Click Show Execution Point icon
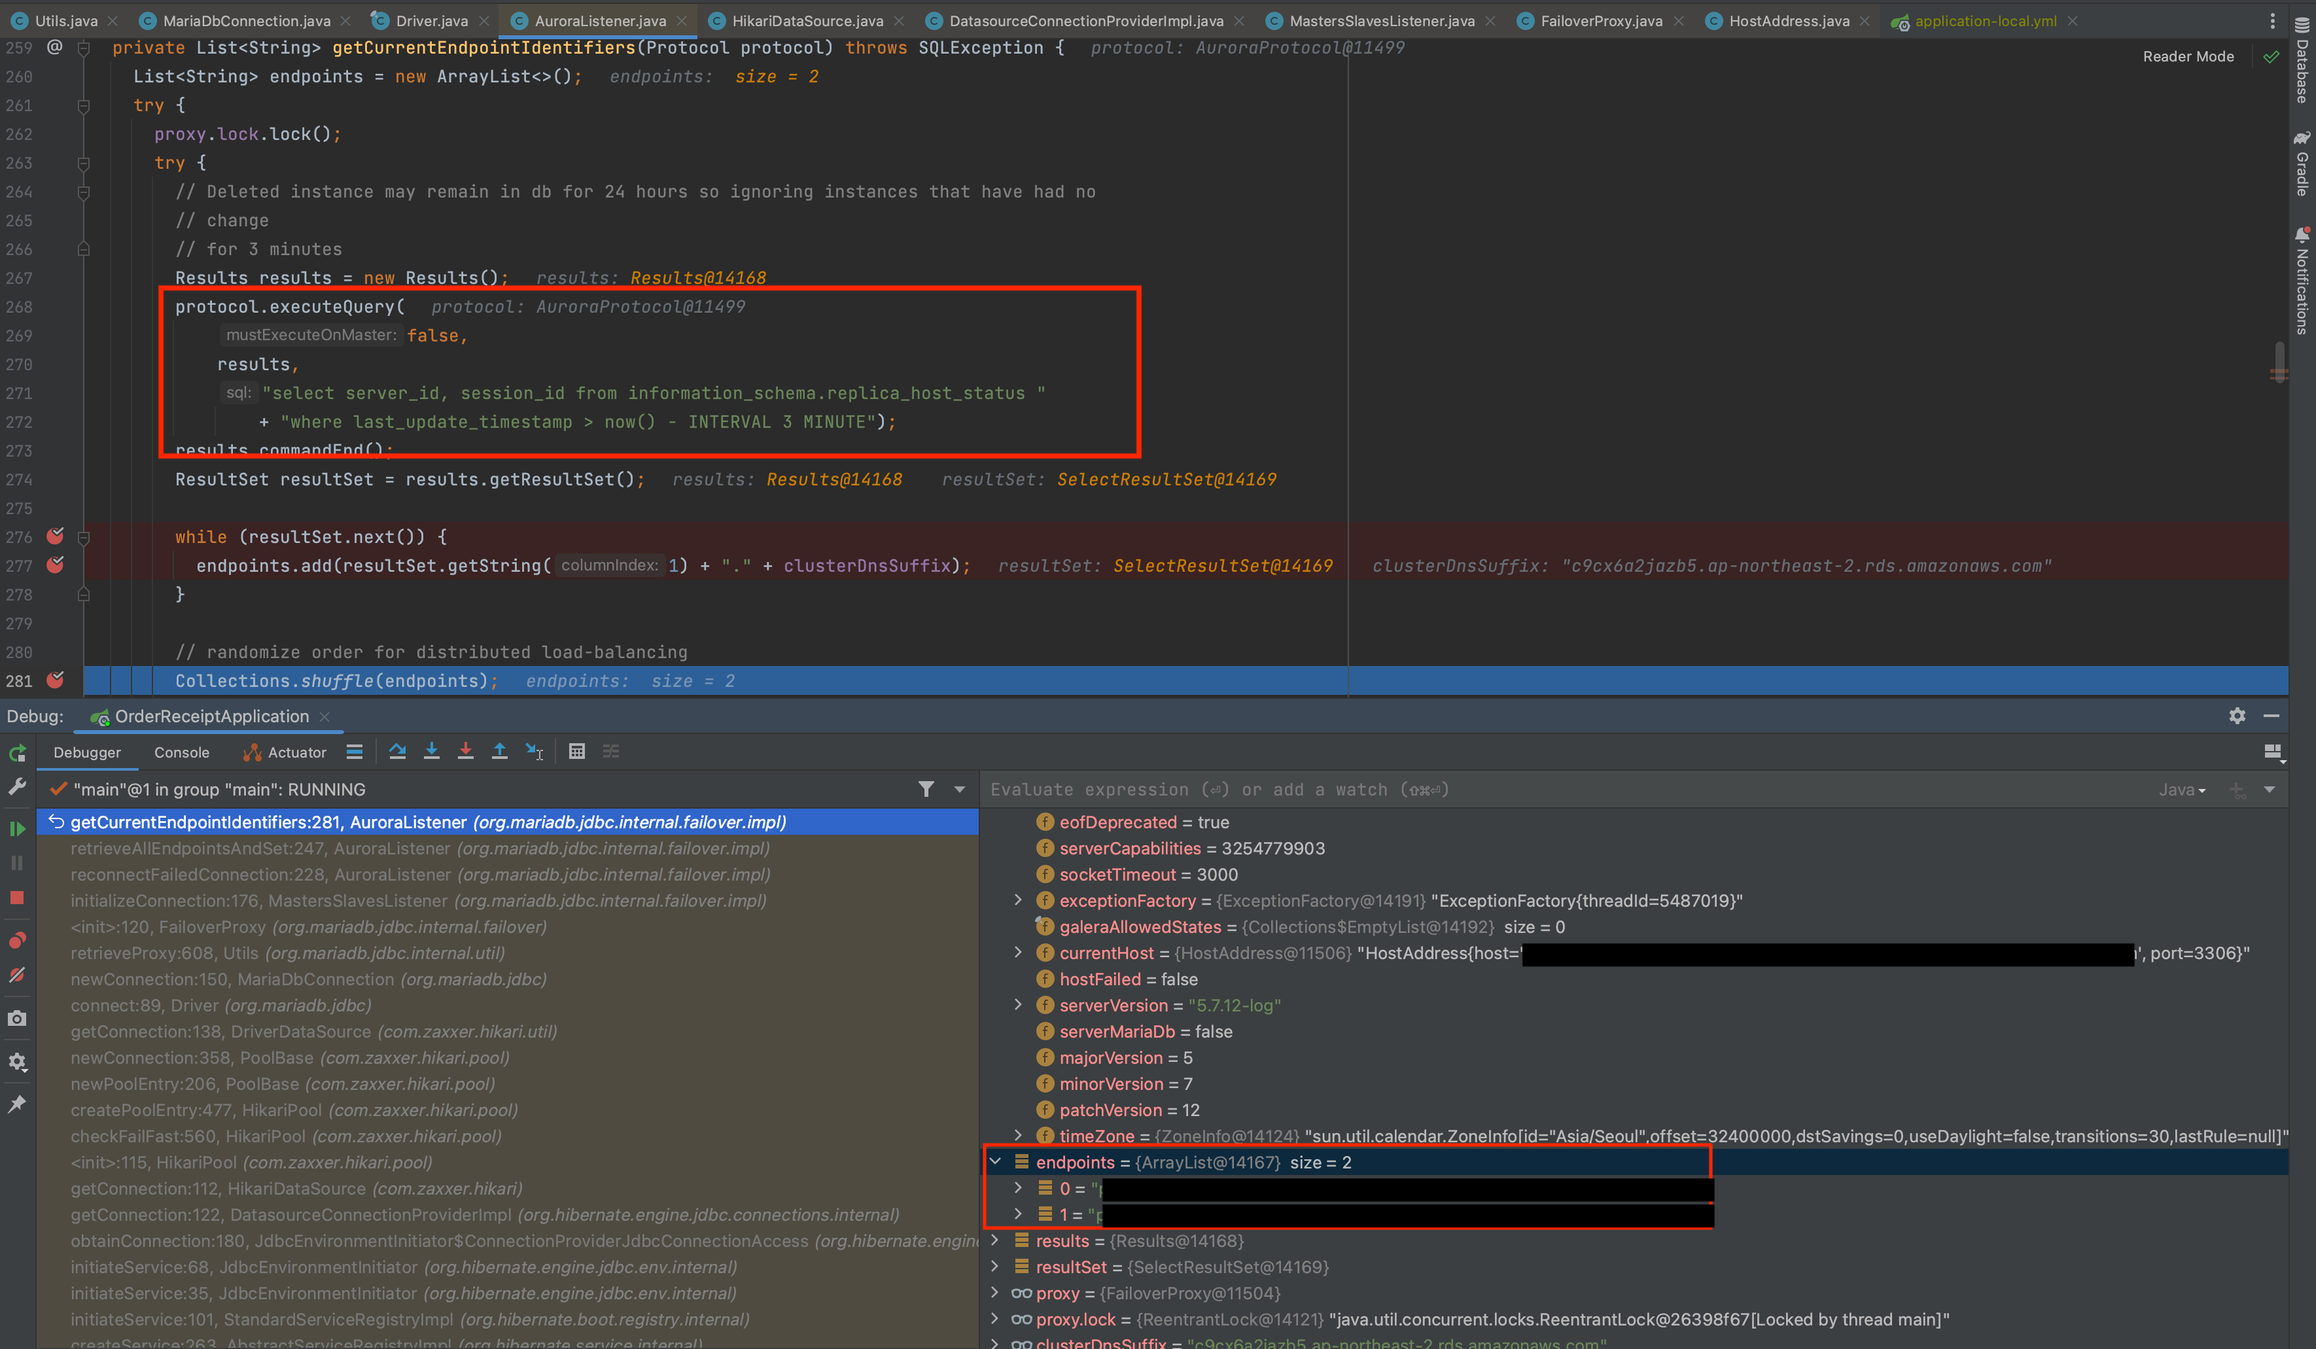The image size is (2316, 1349). [x=354, y=752]
